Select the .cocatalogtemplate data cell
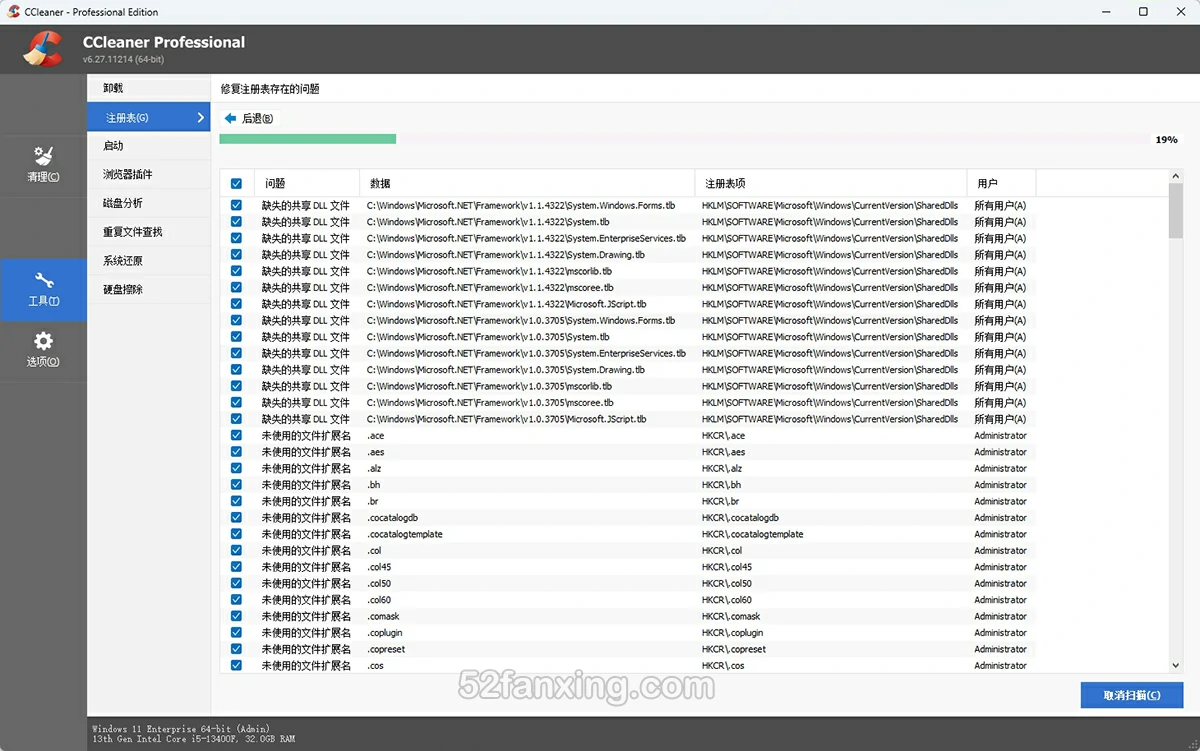Viewport: 1200px width, 751px height. (404, 534)
